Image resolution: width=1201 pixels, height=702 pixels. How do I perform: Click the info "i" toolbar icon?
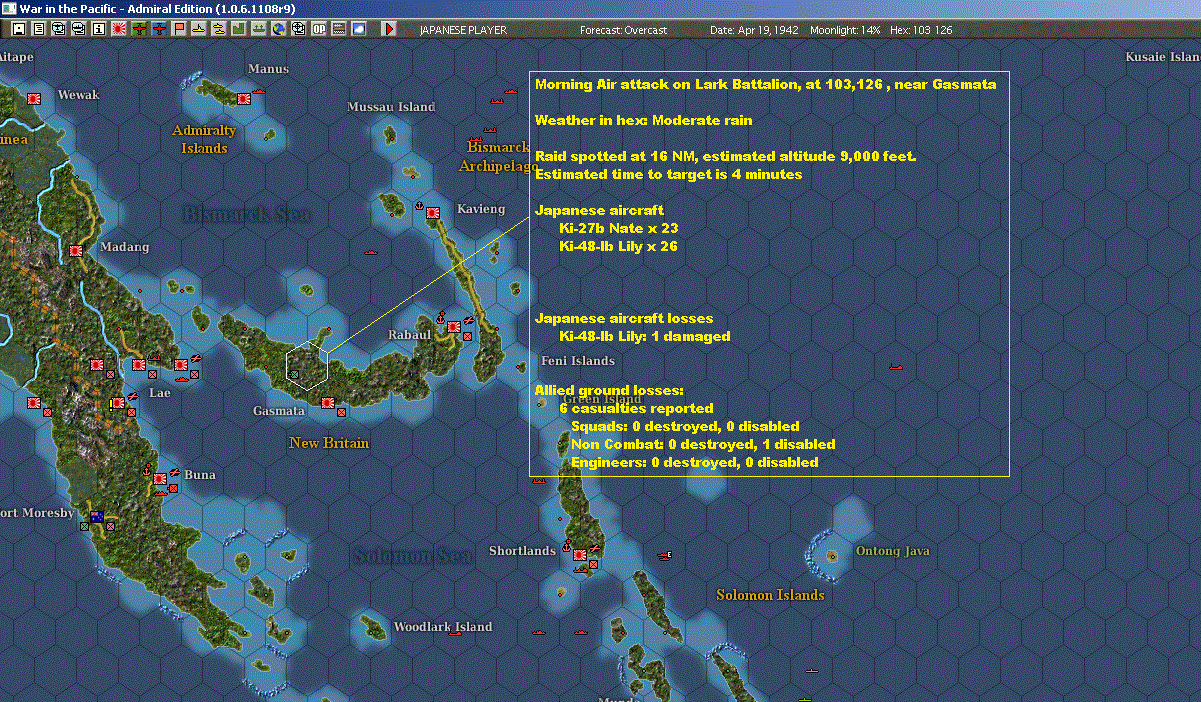tap(98, 29)
